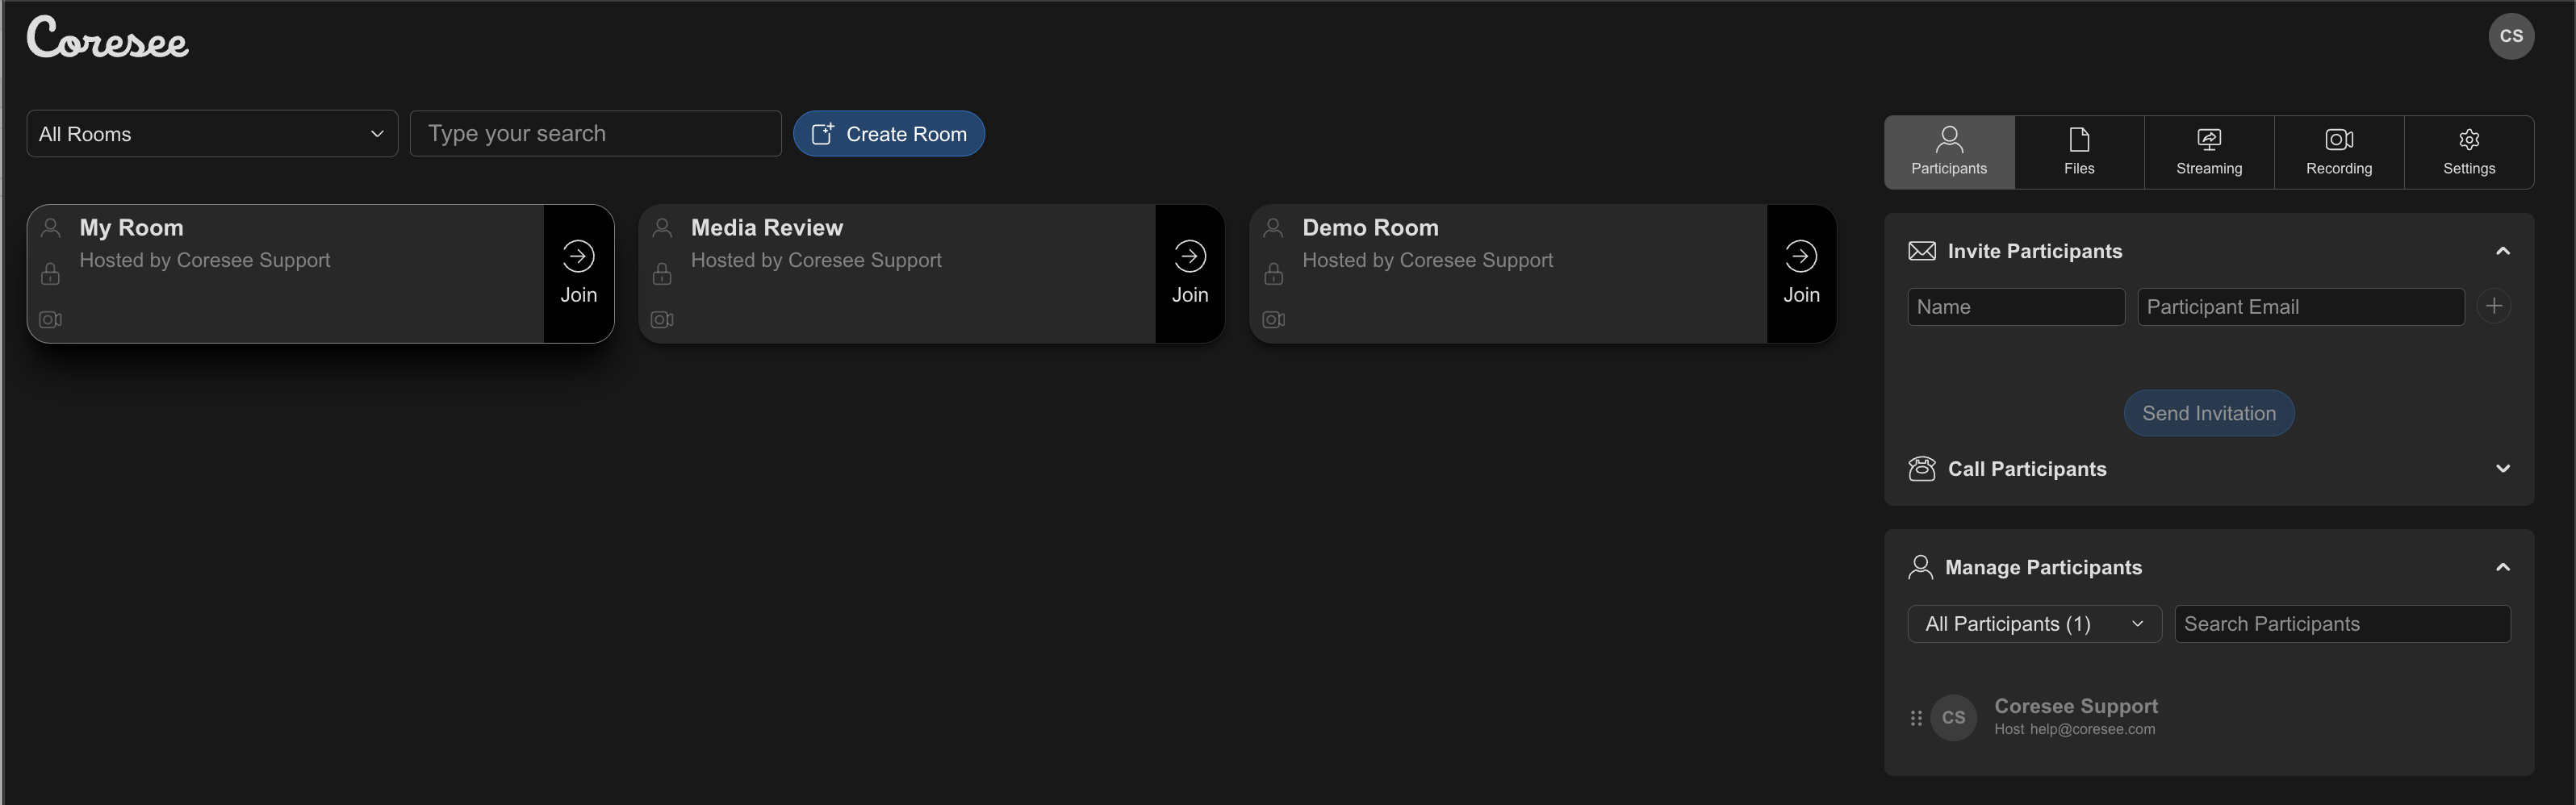The image size is (2576, 805).
Task: Focus the room search field
Action: [x=595, y=134]
